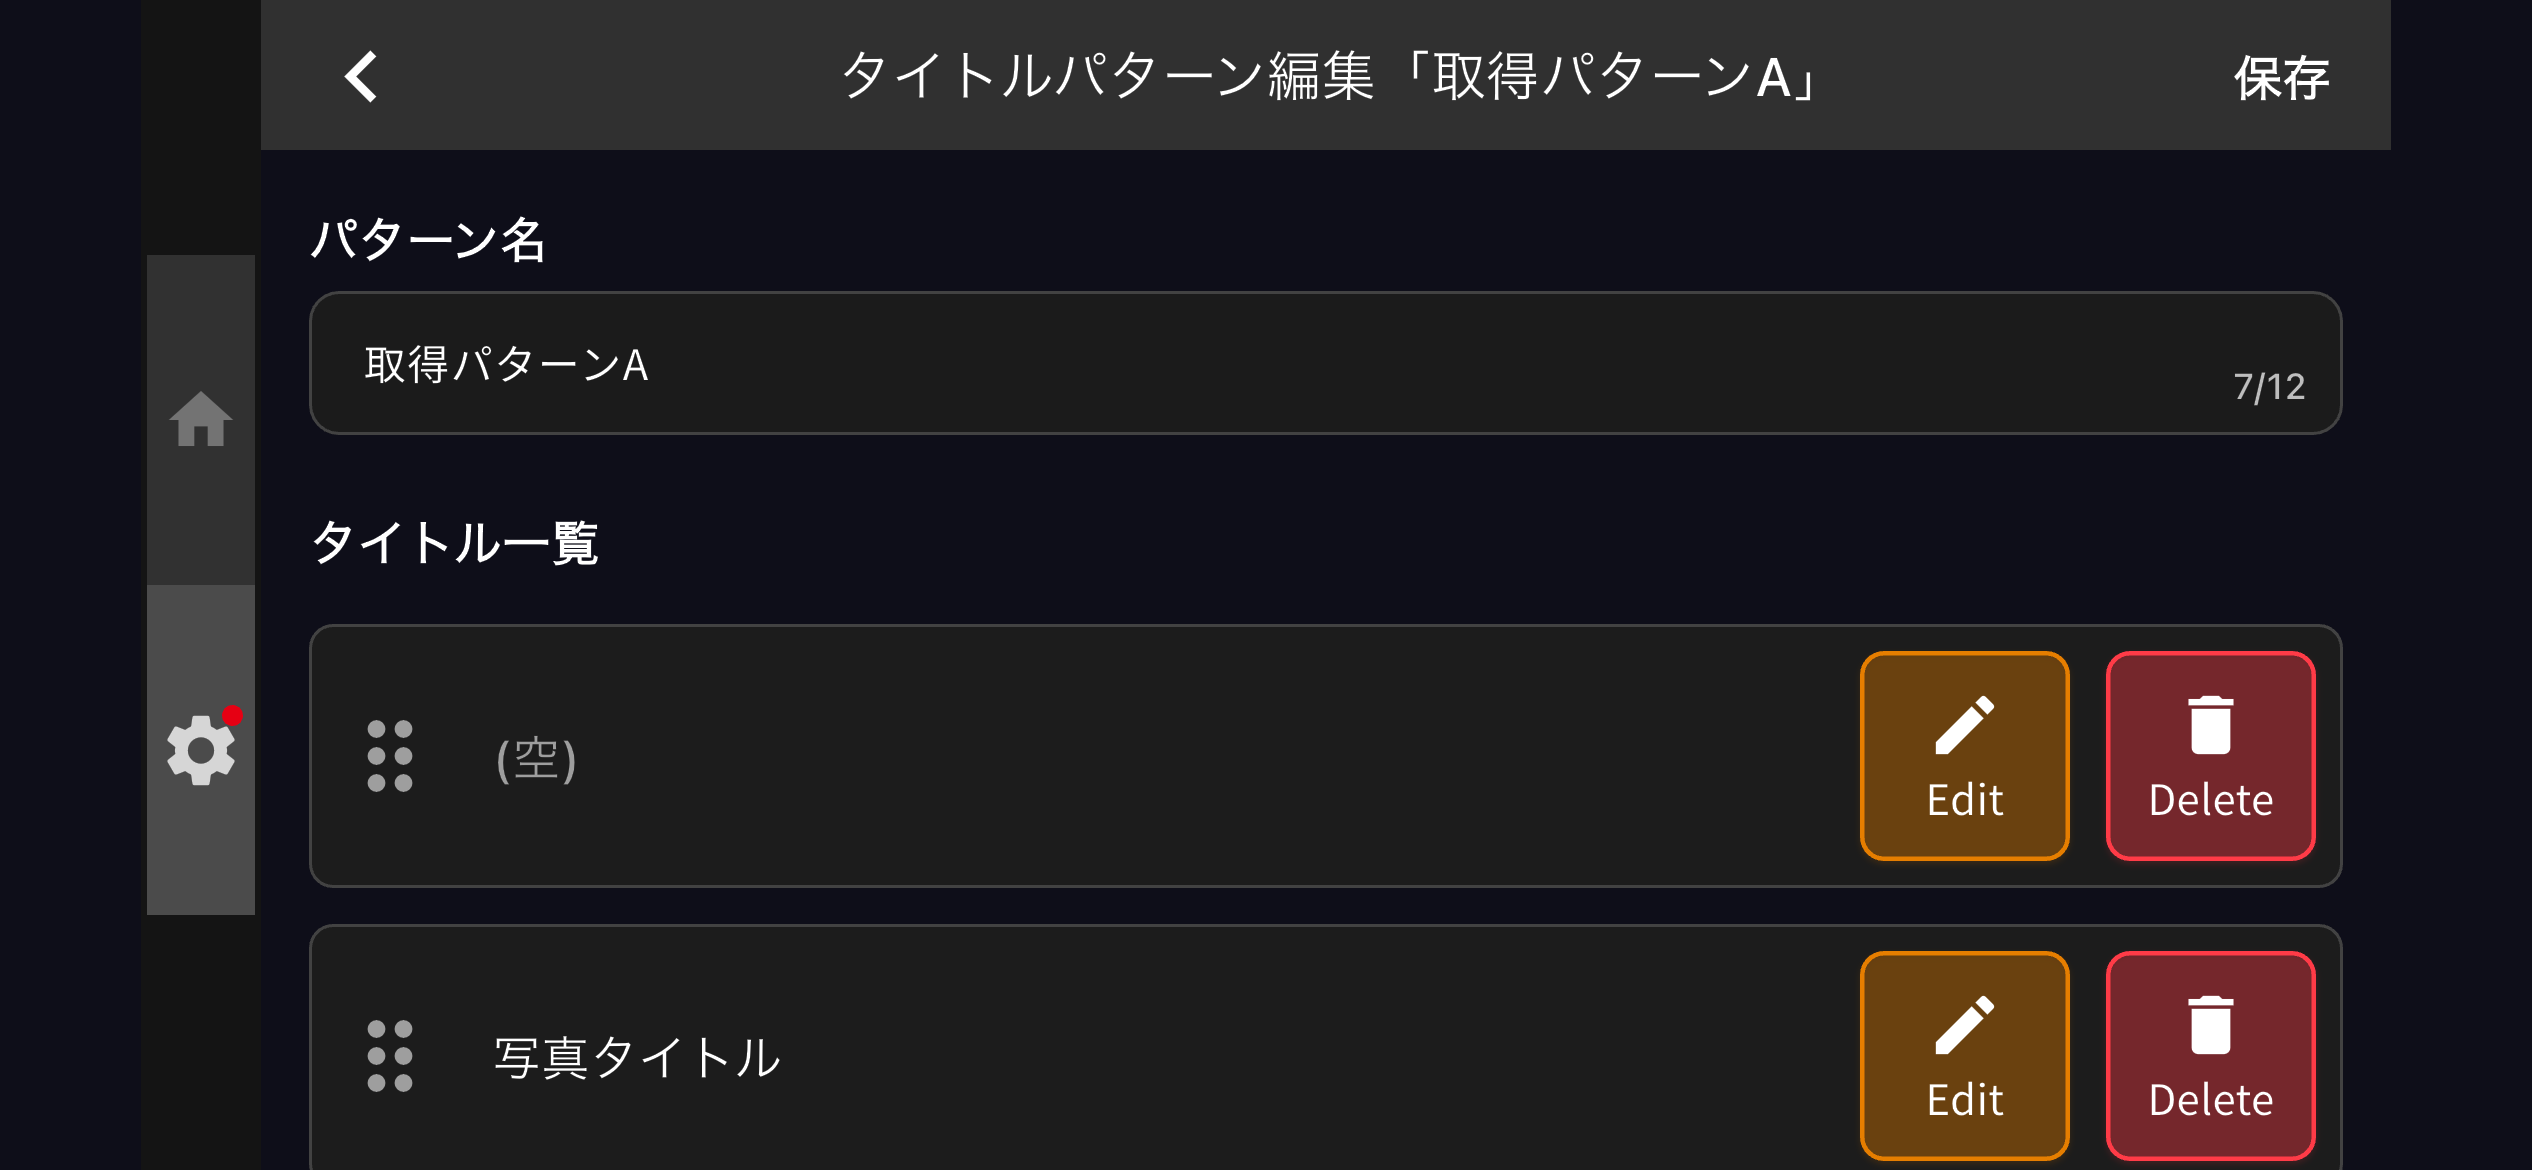Open the Home tab in sidebar

(201, 419)
